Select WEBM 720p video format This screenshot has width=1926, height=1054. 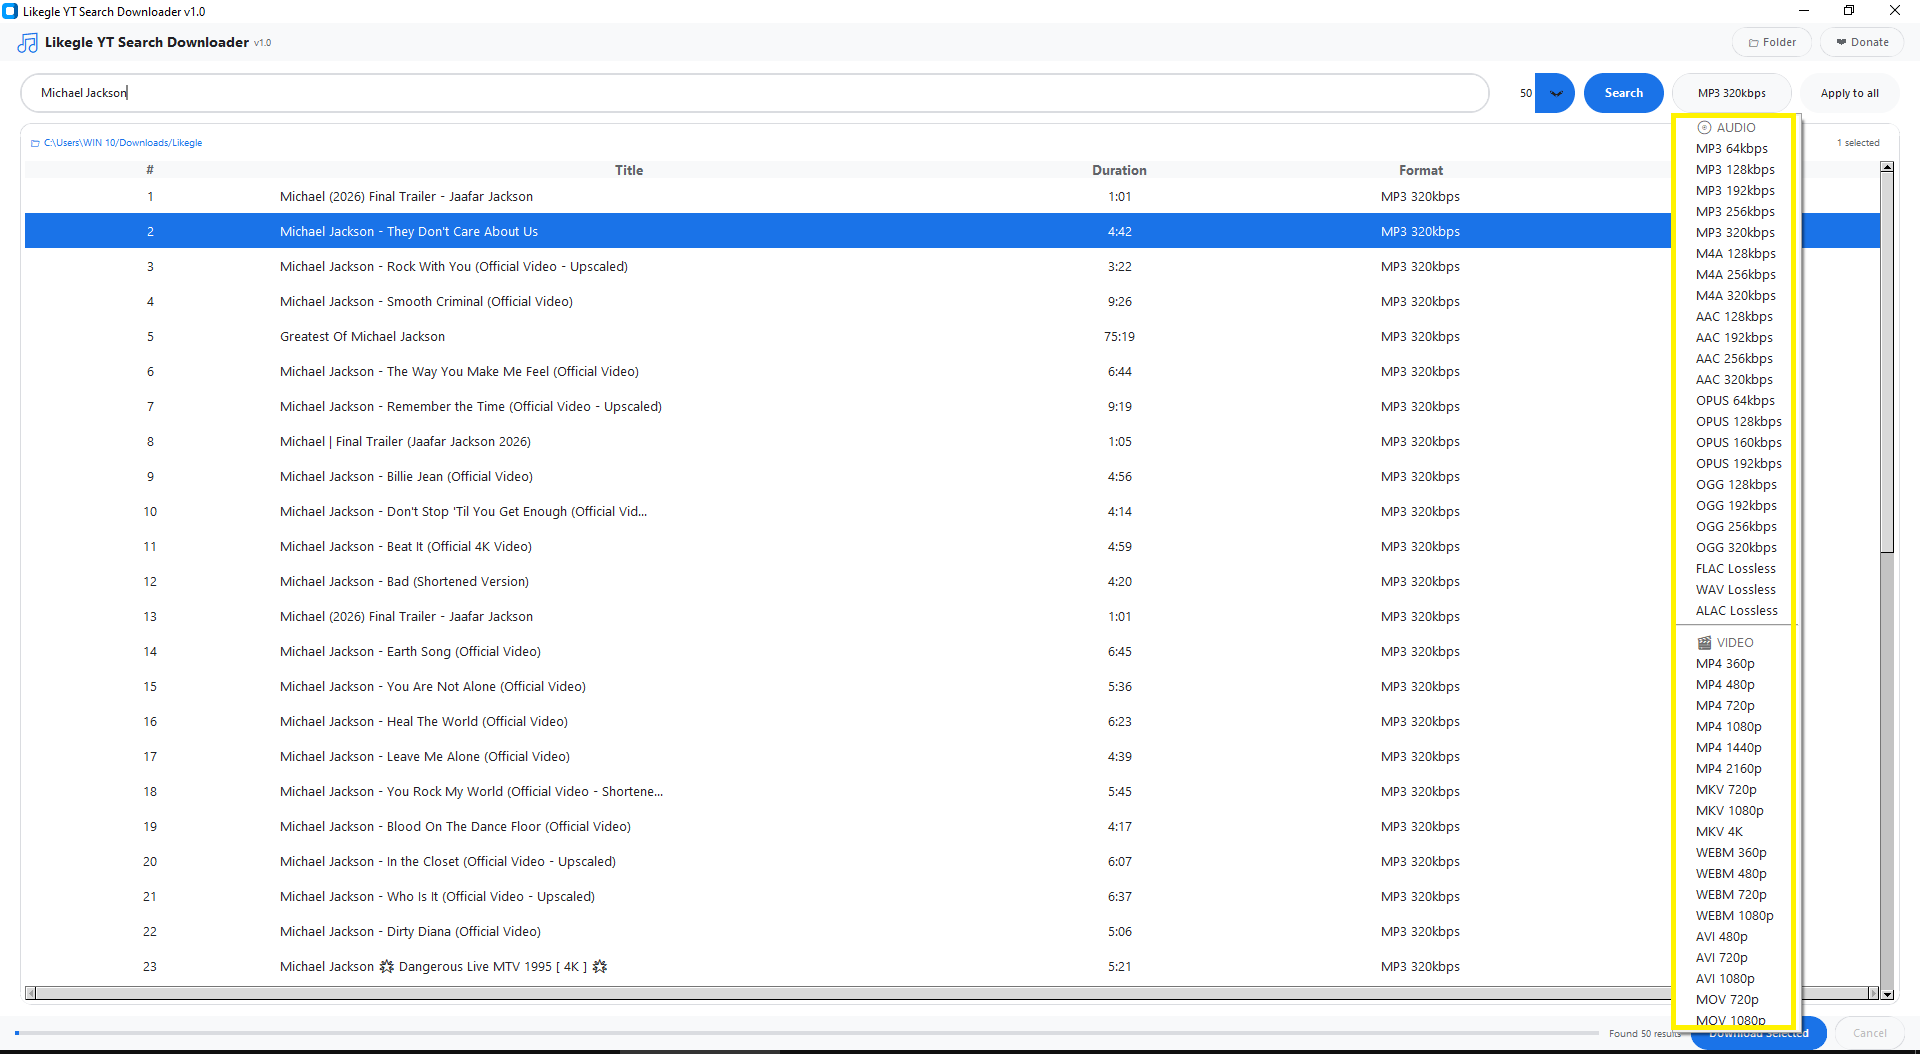click(x=1731, y=894)
